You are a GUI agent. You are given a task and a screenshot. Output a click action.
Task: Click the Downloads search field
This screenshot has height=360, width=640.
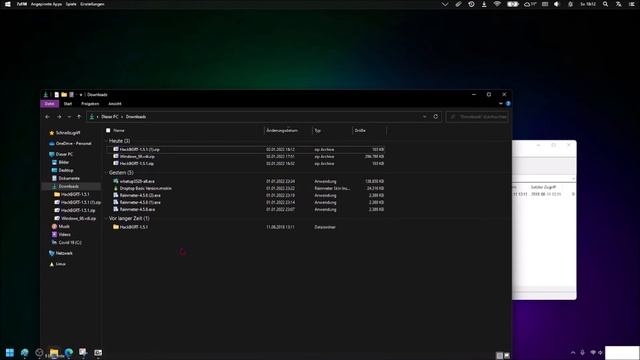(478, 117)
